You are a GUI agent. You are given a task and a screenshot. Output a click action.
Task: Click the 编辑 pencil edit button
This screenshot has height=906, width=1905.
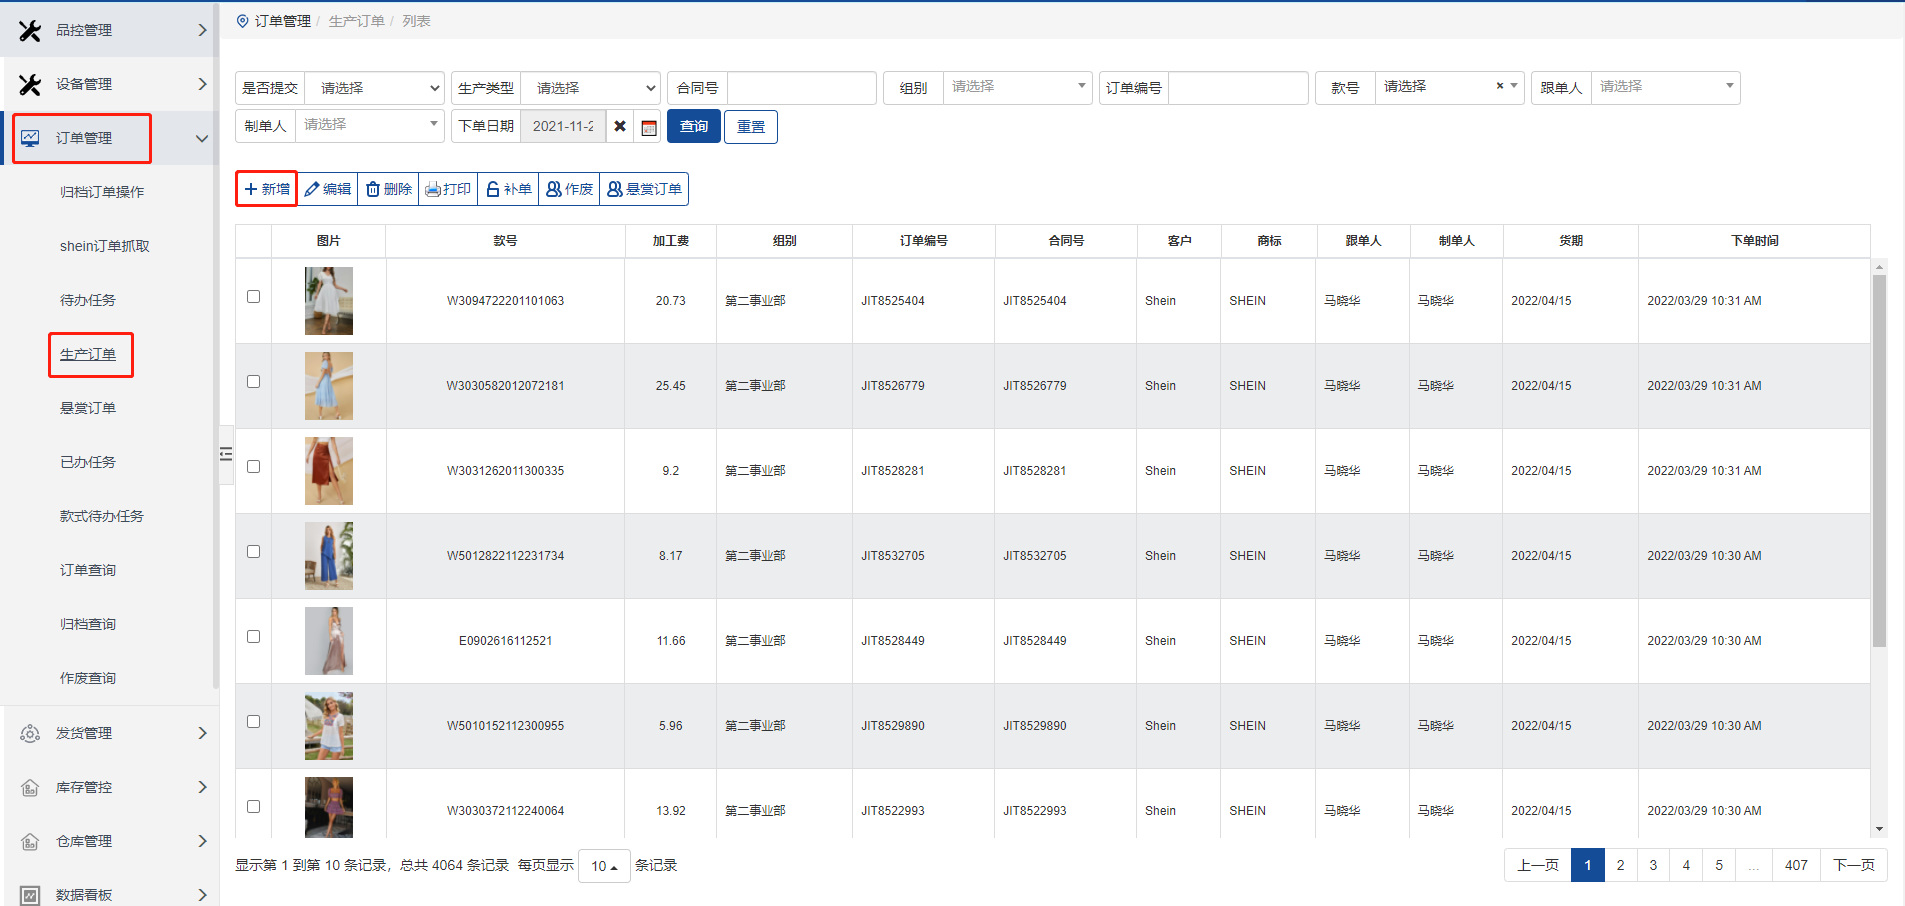328,189
